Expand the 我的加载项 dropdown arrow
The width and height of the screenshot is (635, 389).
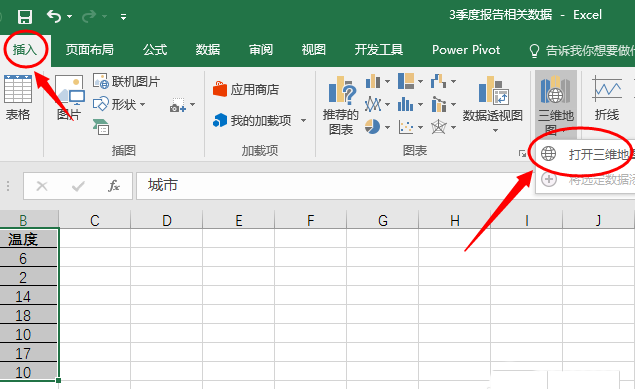point(303,120)
